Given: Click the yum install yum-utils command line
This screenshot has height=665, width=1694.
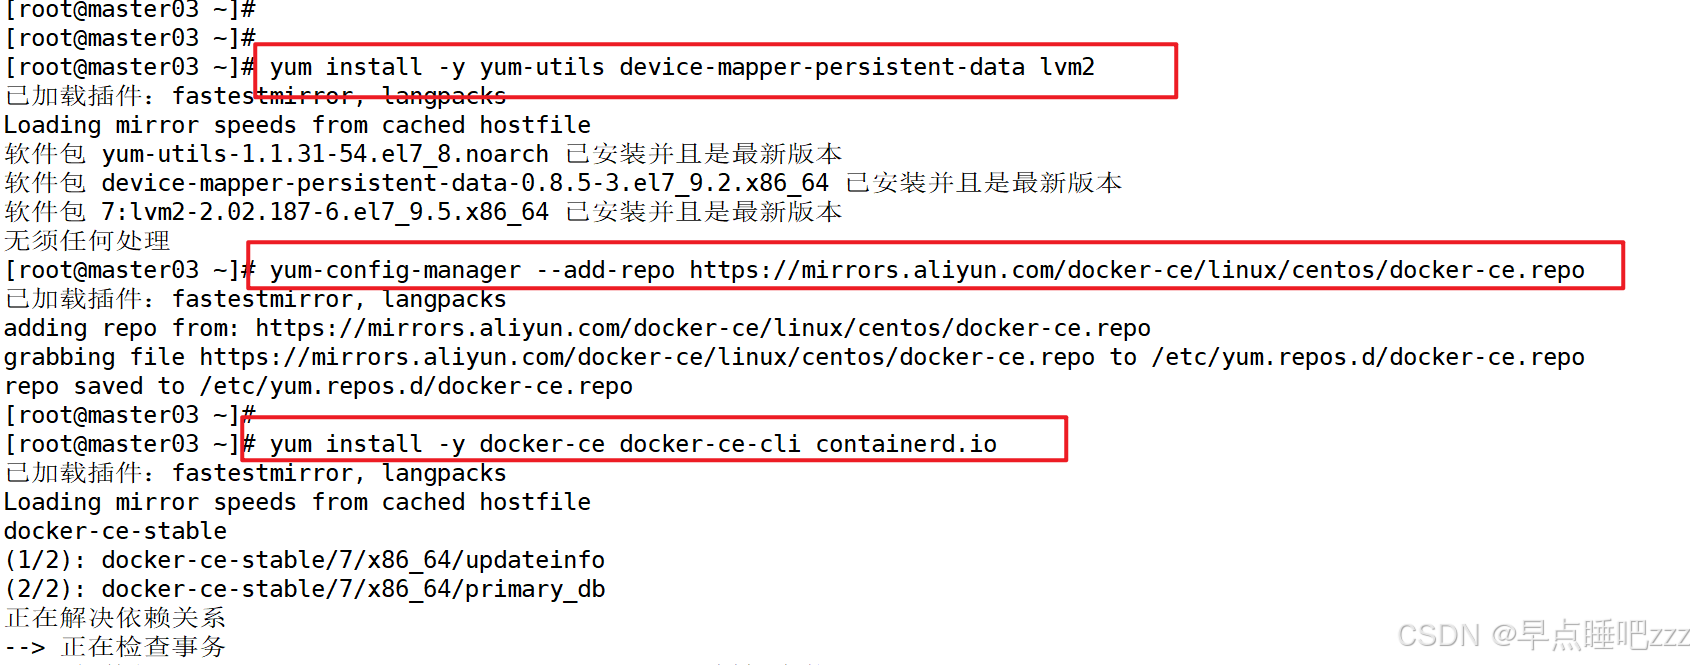Looking at the screenshot, I should (682, 67).
